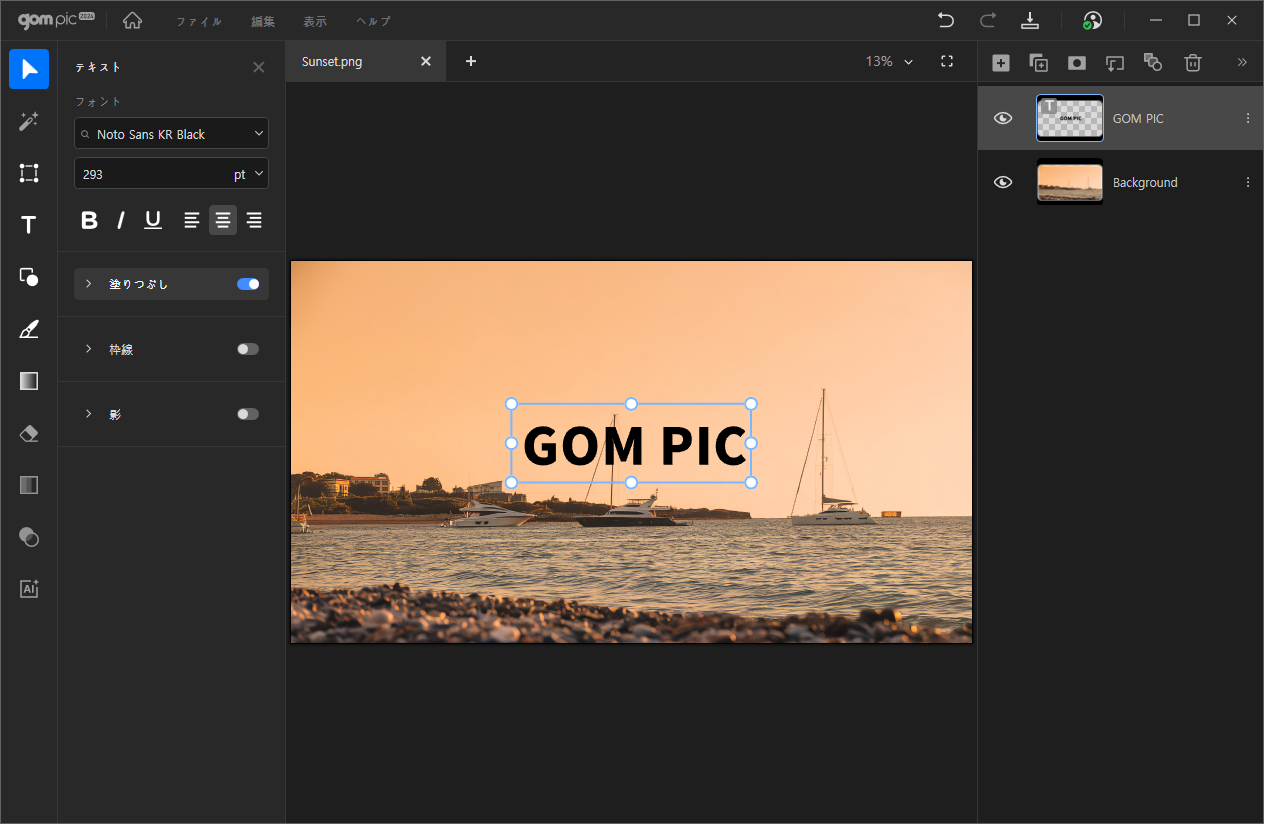This screenshot has height=824, width=1264.
Task: Hide the GOM PIC layer
Action: (x=1003, y=118)
